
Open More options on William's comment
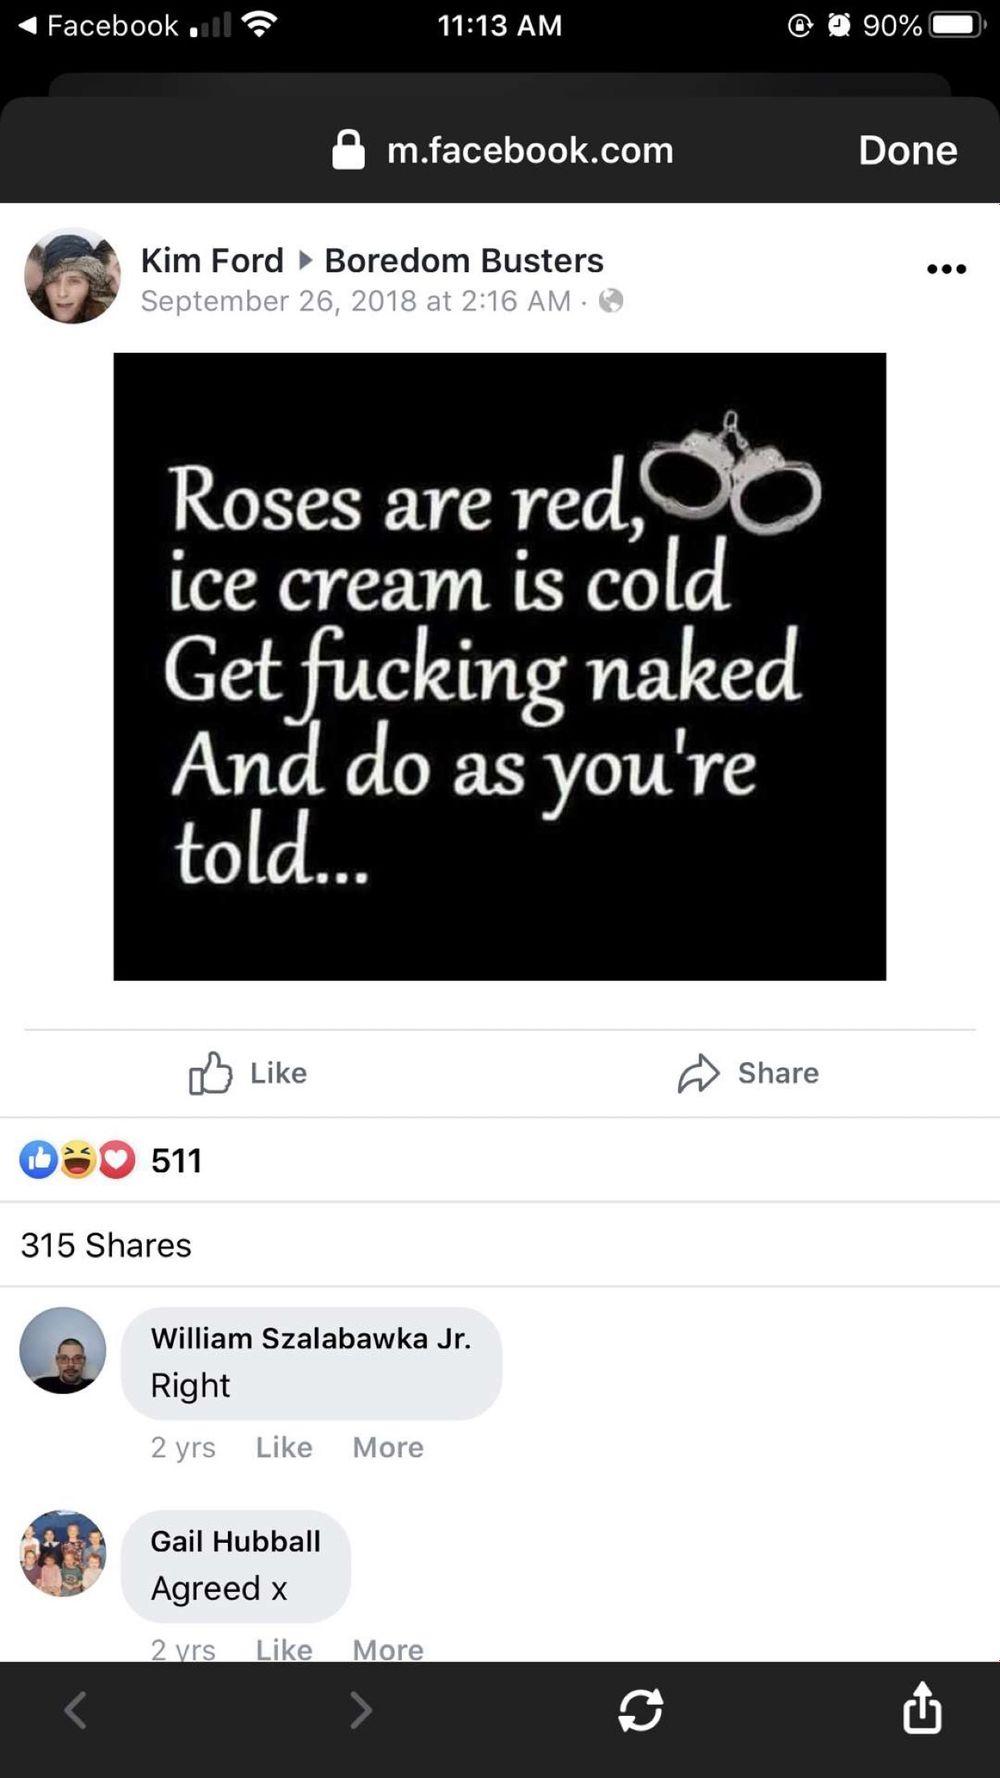point(388,1447)
